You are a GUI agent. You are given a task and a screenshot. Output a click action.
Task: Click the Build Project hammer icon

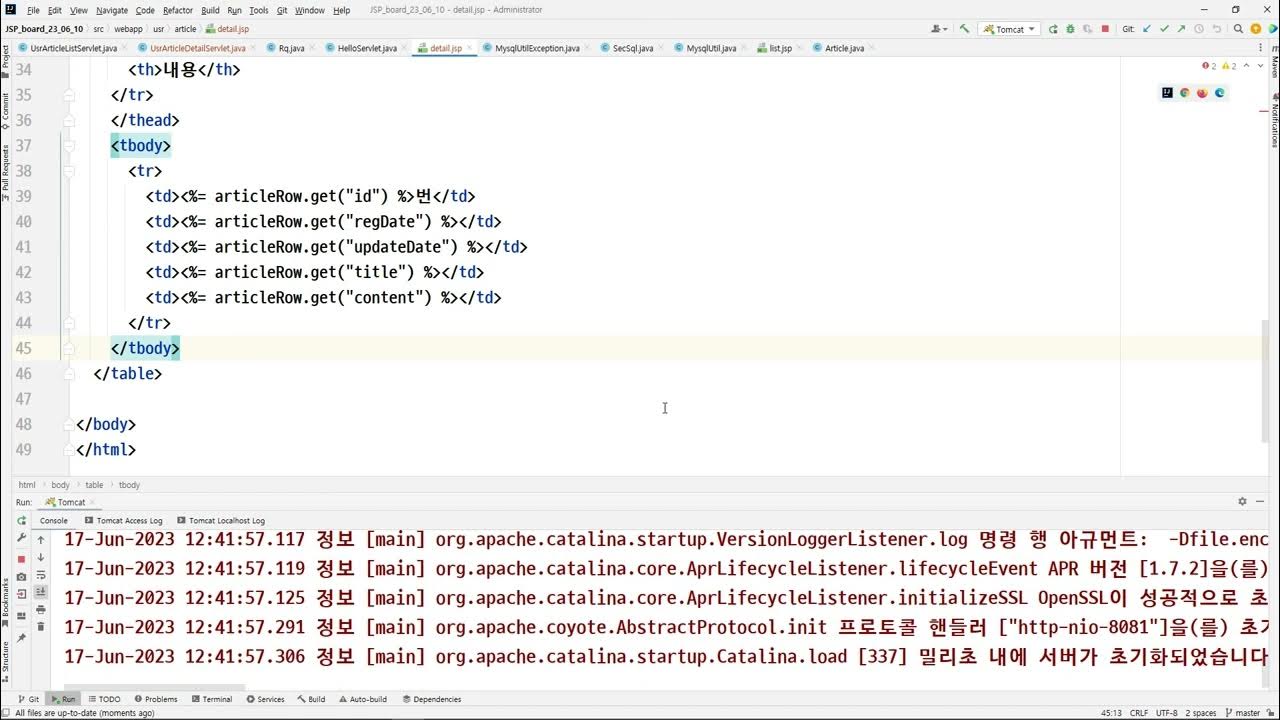(x=964, y=29)
